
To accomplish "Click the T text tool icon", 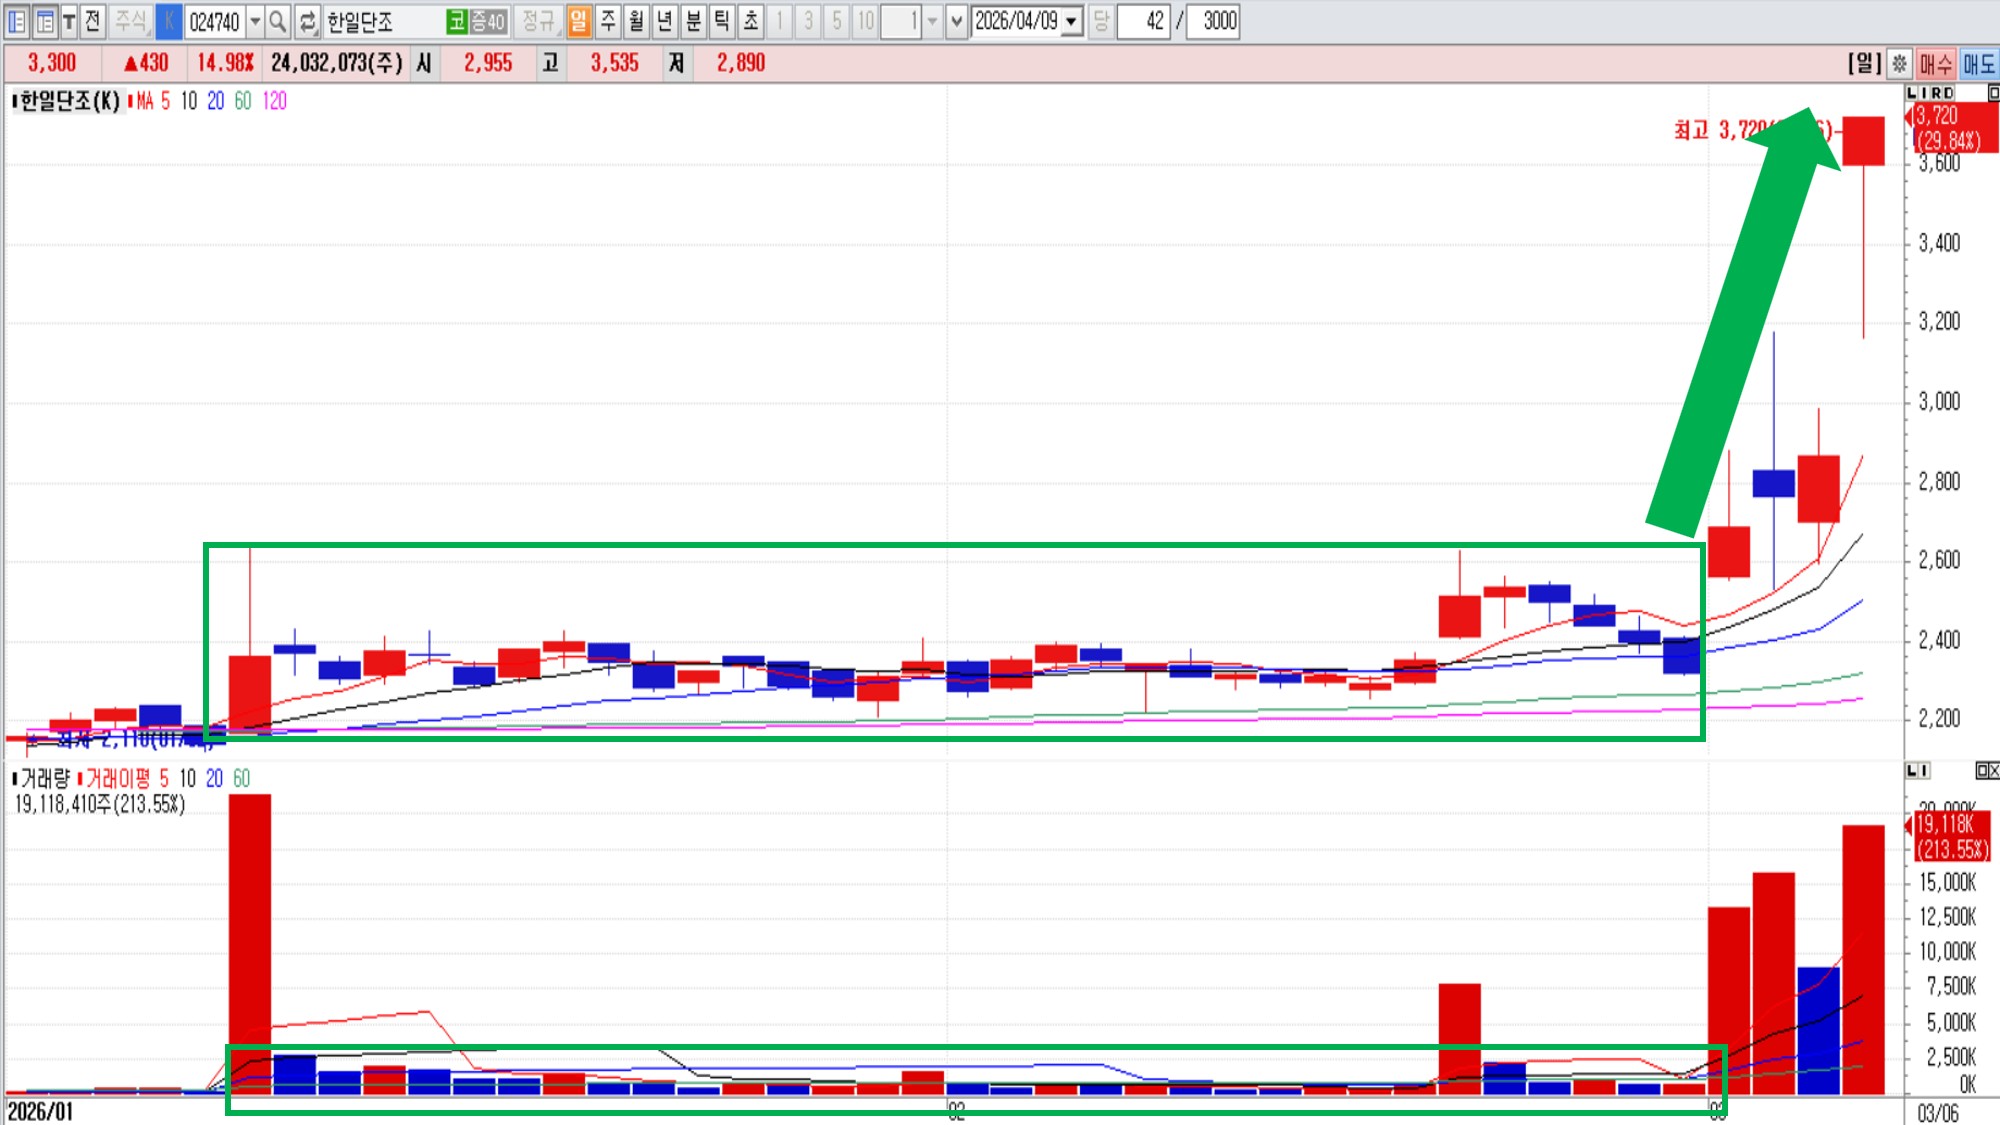I will click(x=69, y=21).
